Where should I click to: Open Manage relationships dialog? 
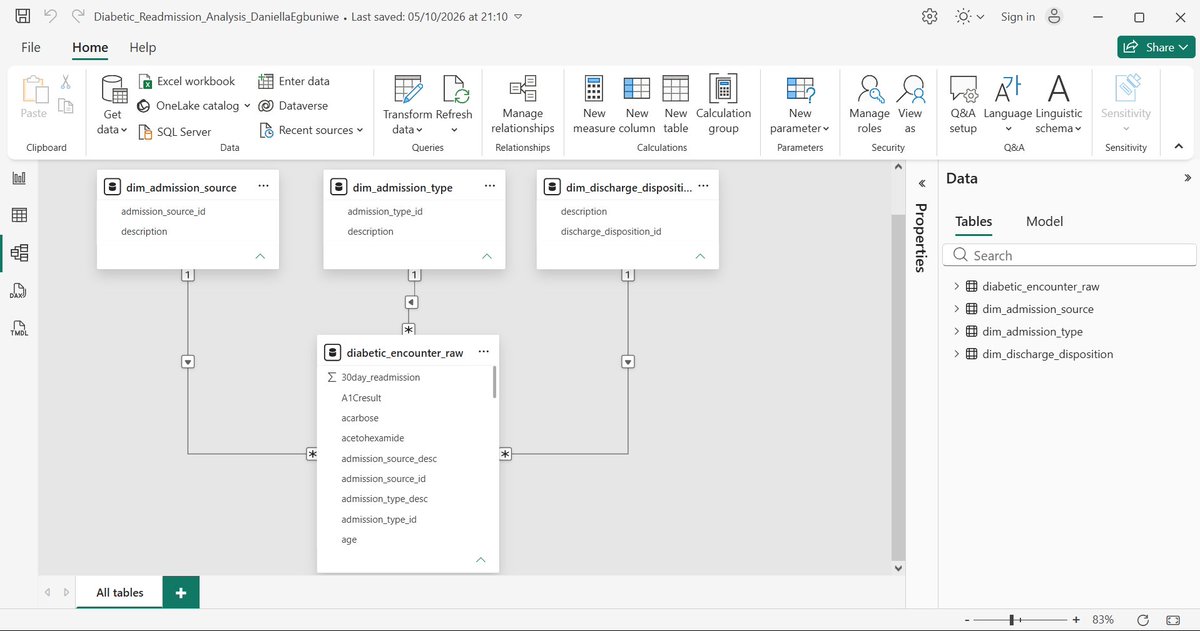point(522,106)
